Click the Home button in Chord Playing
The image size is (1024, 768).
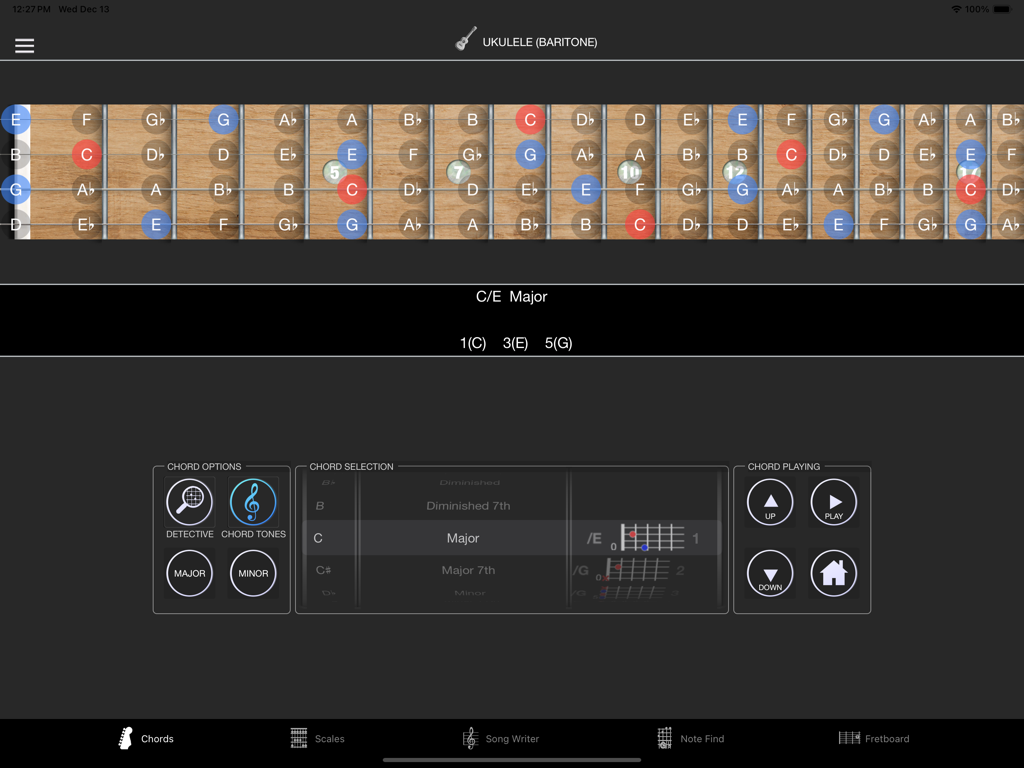tap(833, 573)
